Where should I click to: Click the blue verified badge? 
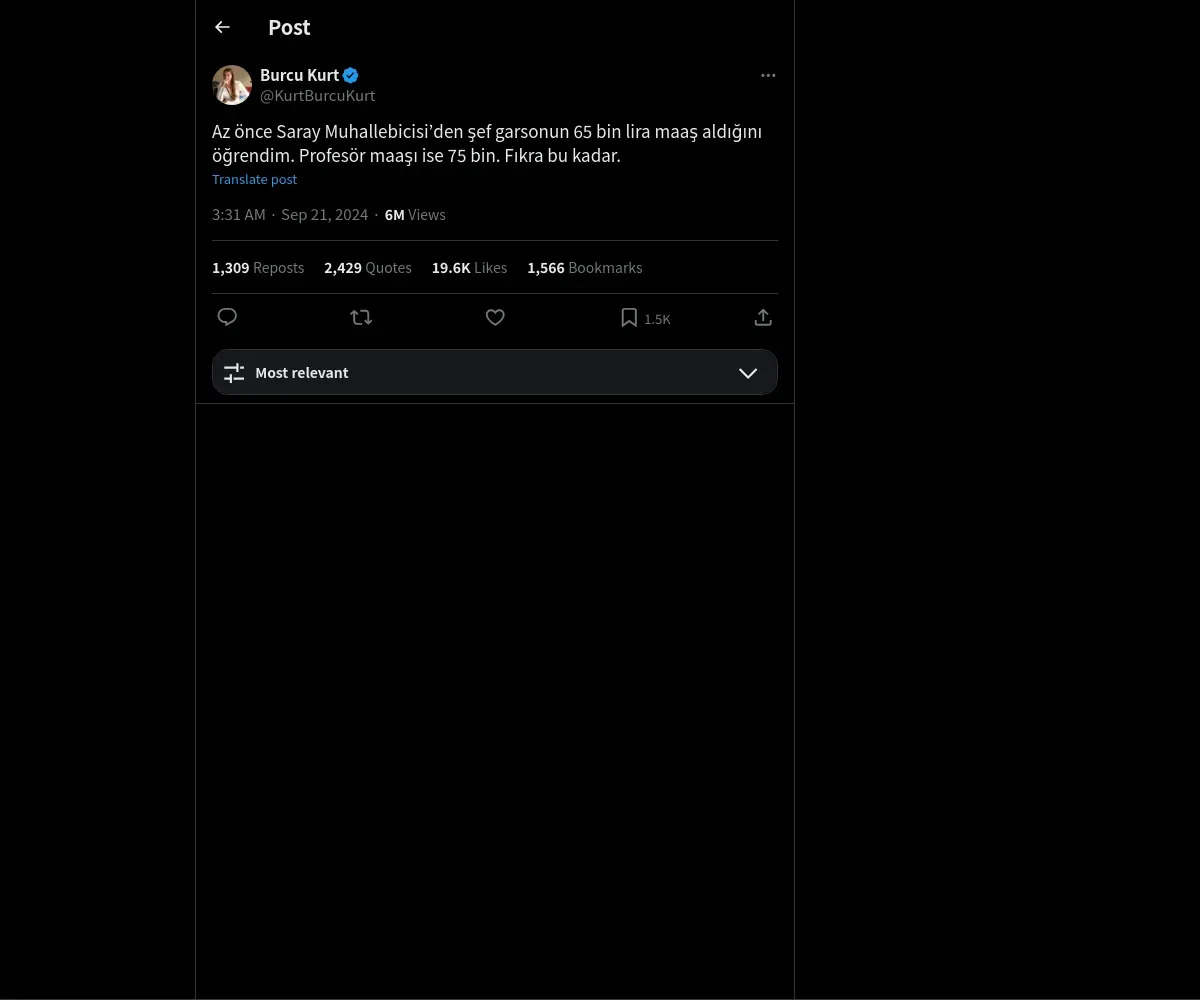click(350, 75)
